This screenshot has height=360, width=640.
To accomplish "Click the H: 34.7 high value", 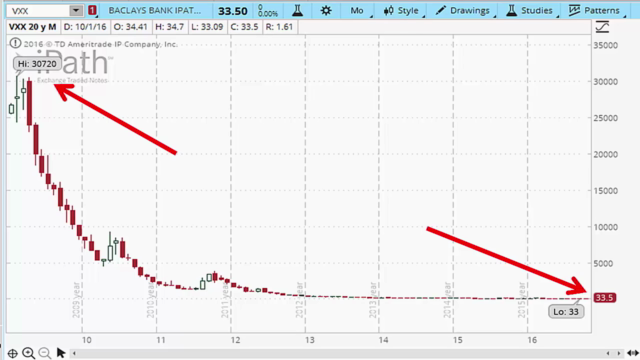I will click(x=169, y=27).
